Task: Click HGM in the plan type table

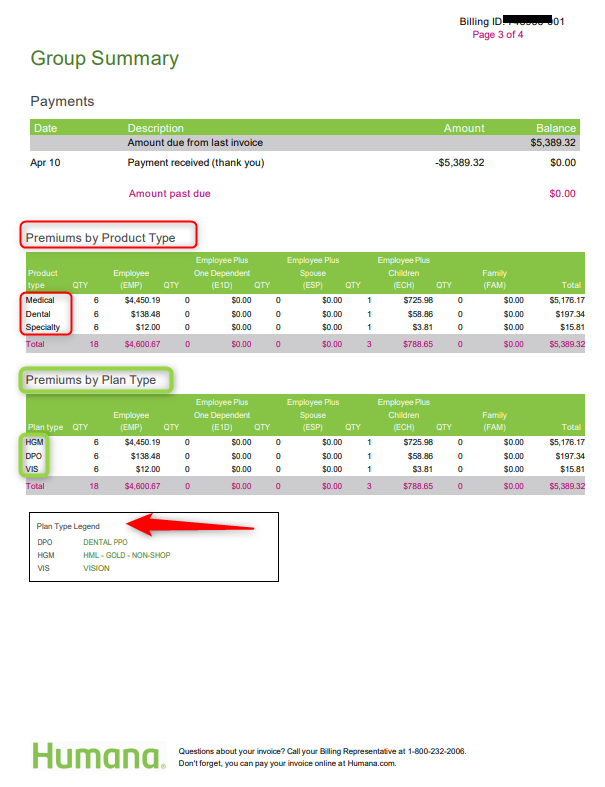Action: click(x=35, y=442)
